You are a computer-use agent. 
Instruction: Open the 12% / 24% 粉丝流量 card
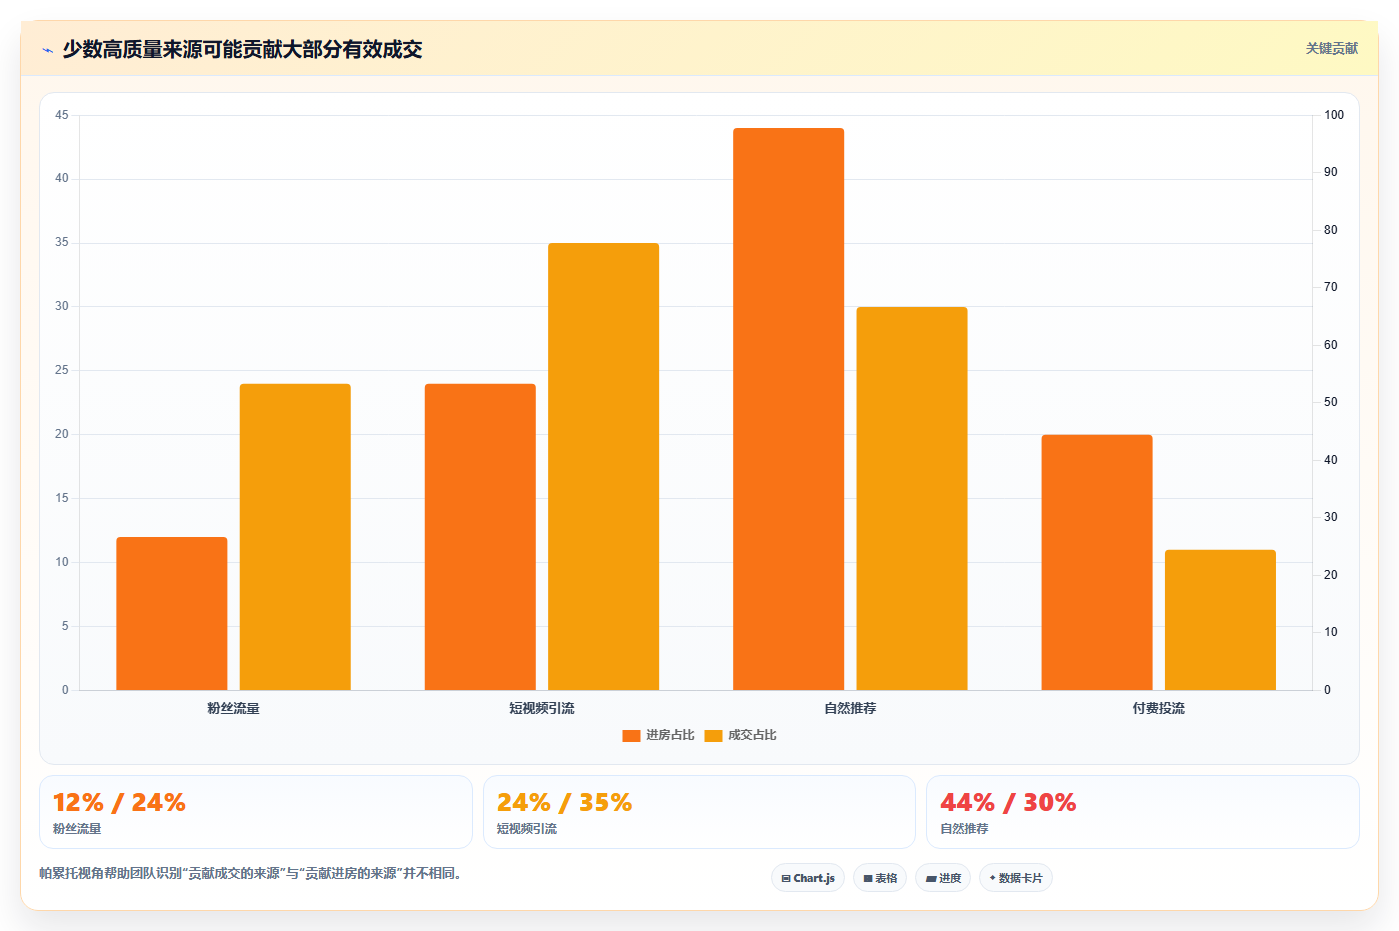[x=256, y=812]
